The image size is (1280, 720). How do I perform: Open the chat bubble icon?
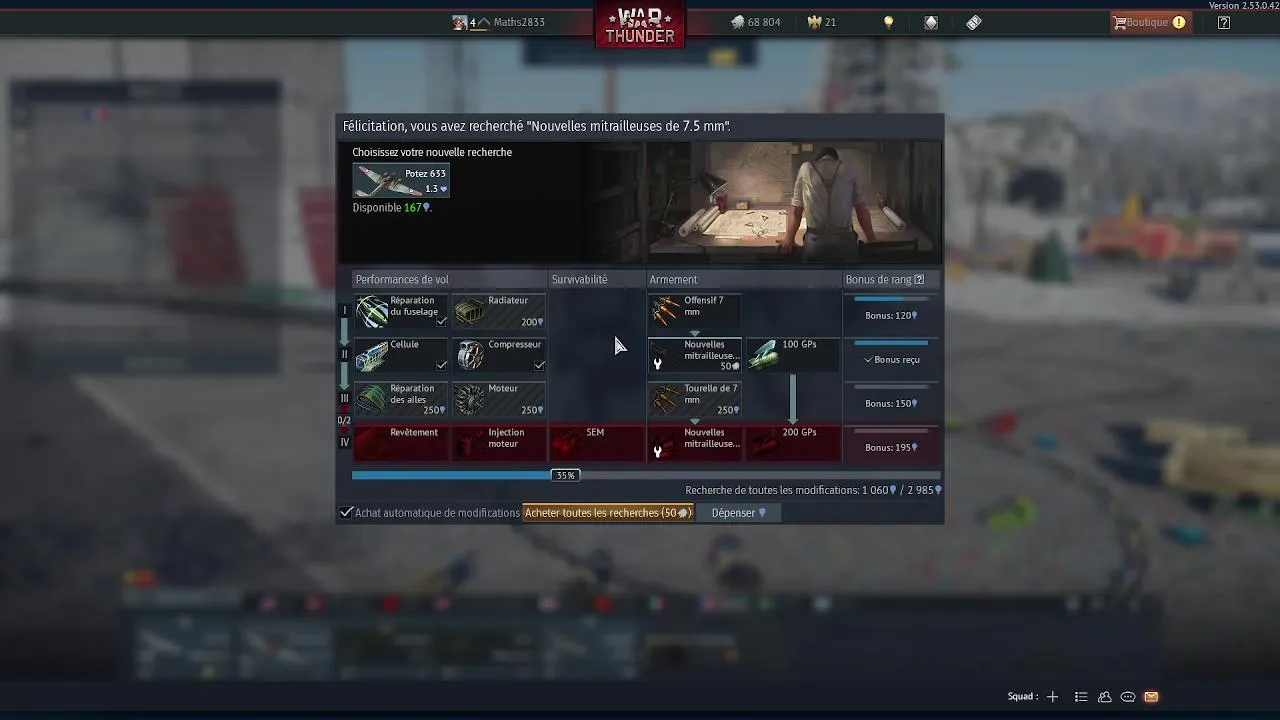[x=1128, y=697]
